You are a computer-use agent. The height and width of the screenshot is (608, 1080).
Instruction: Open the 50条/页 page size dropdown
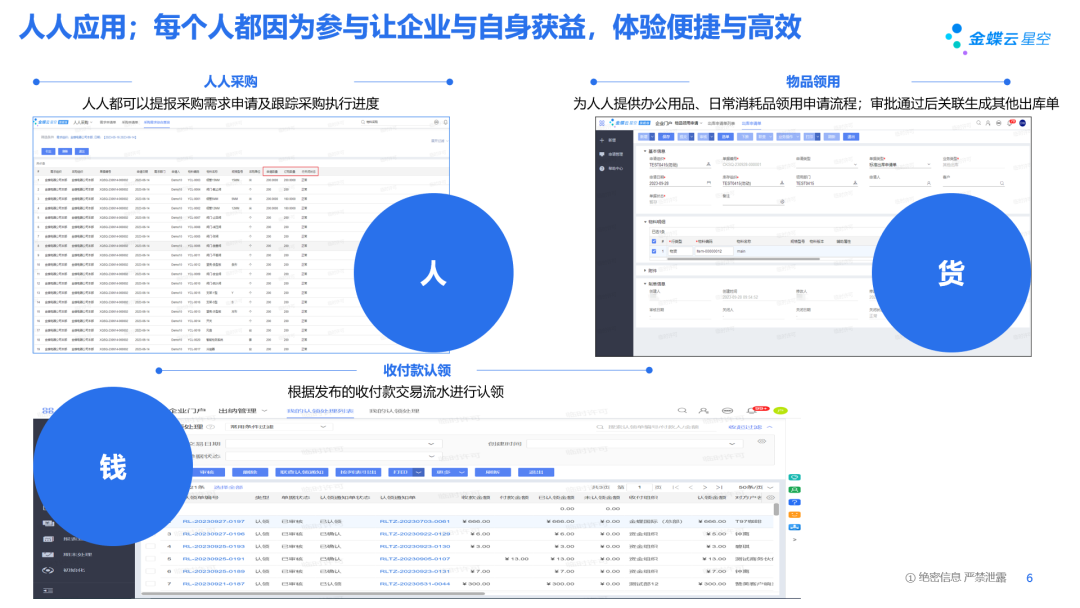[756, 488]
